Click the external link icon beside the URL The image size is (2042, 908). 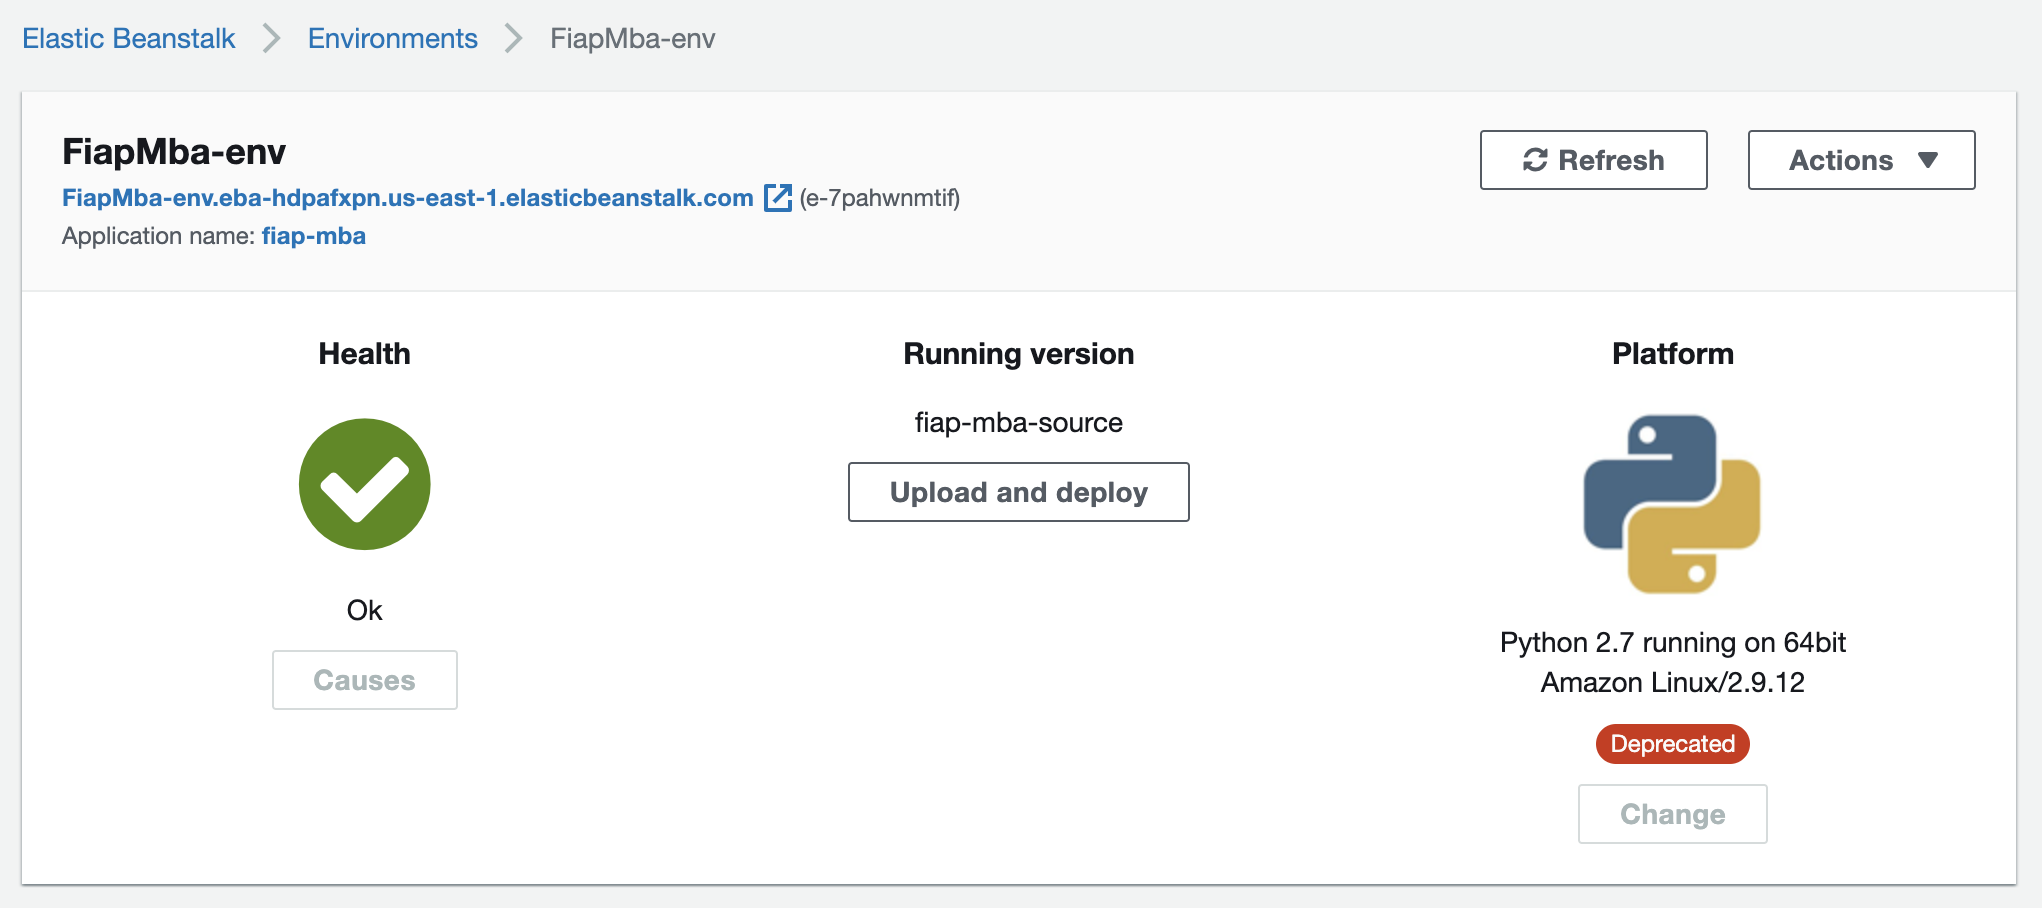point(777,198)
